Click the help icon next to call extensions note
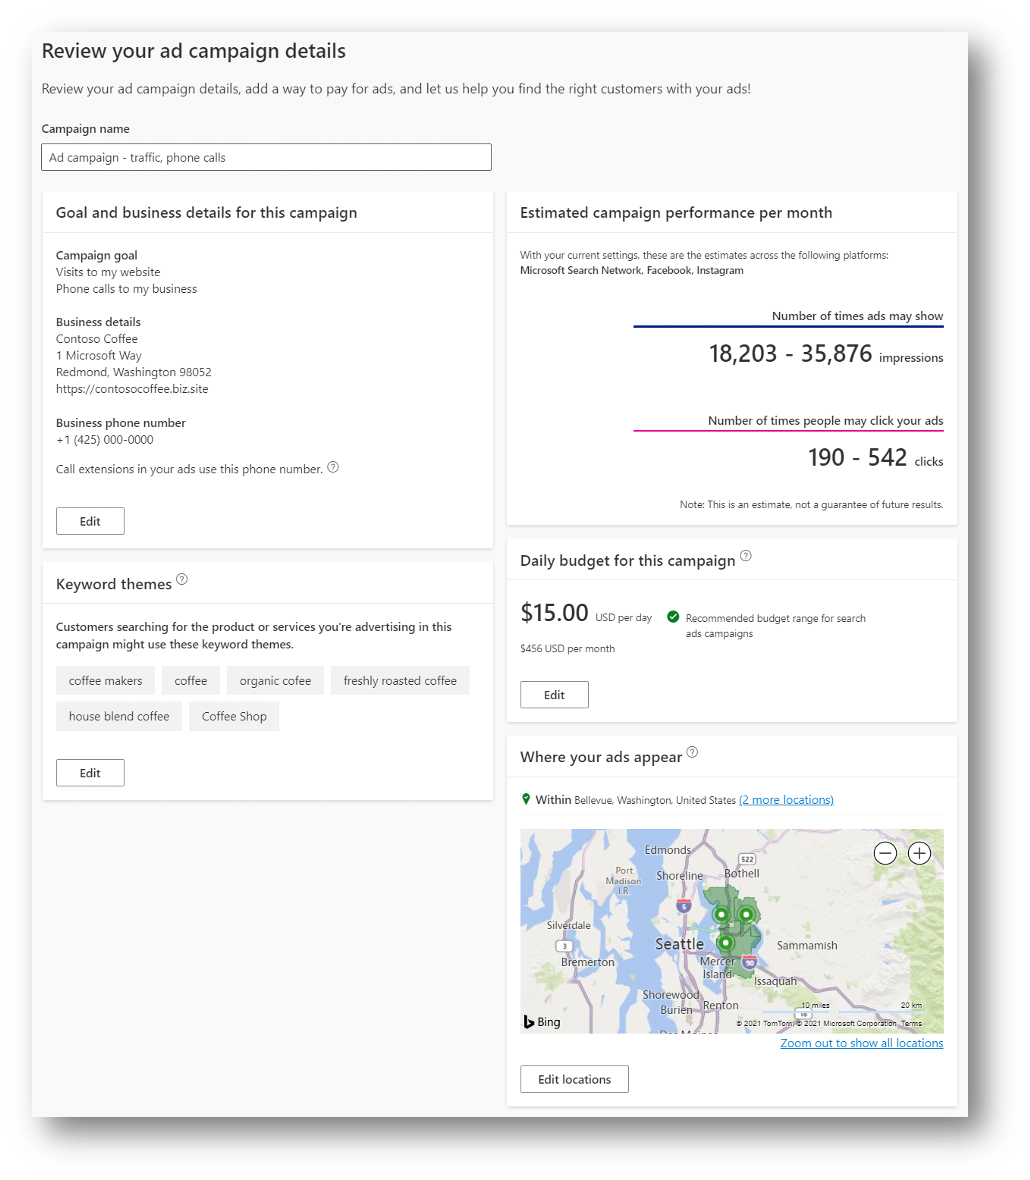Image resolution: width=1030 pixels, height=1180 pixels. (333, 466)
